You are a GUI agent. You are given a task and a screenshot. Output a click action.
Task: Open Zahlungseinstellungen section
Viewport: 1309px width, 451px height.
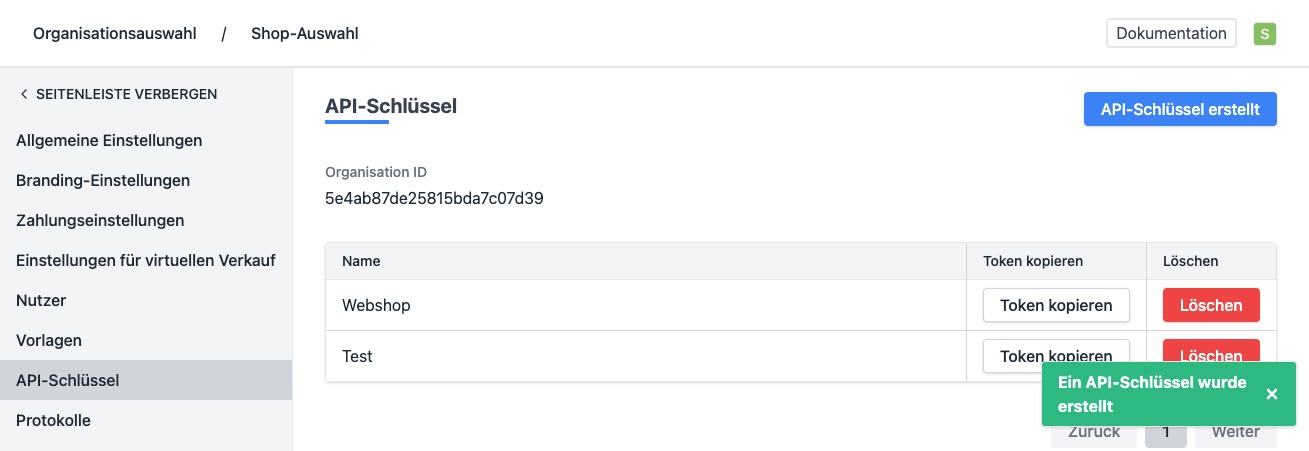(x=100, y=220)
